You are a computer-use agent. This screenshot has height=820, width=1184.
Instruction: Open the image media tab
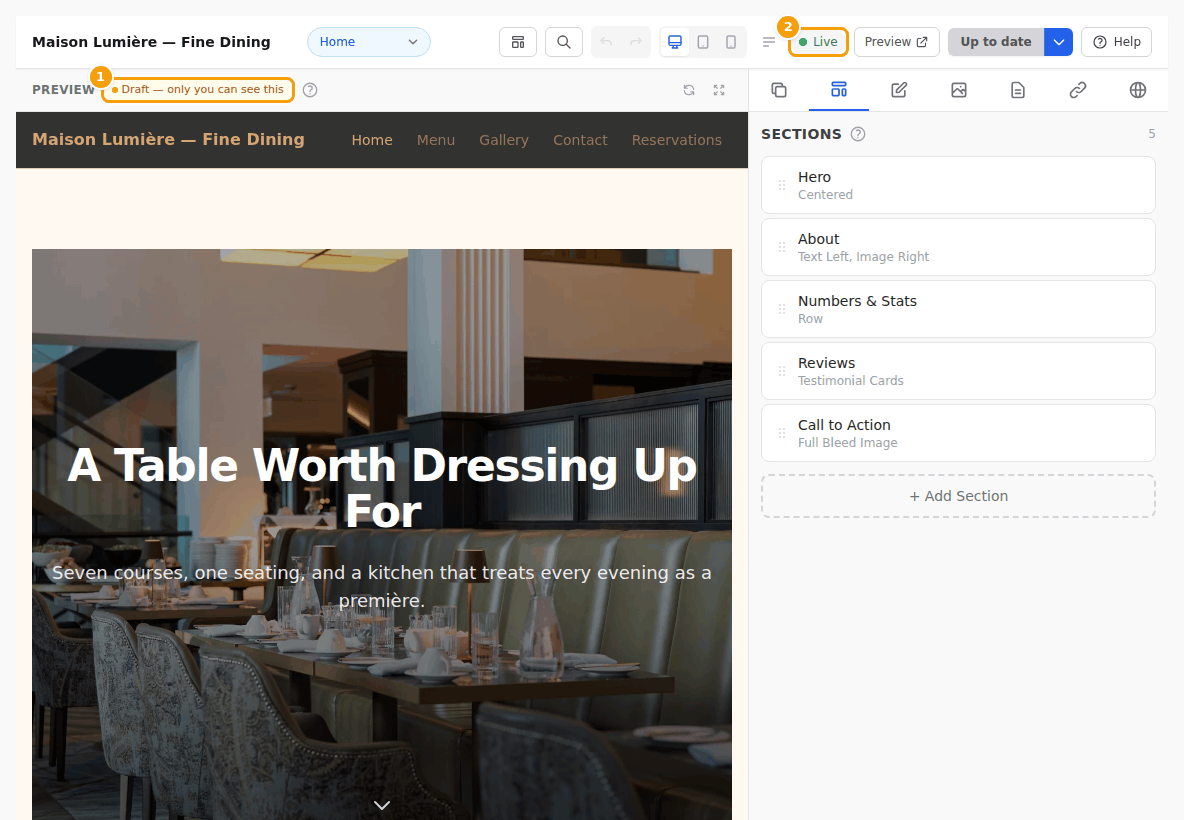pos(958,90)
